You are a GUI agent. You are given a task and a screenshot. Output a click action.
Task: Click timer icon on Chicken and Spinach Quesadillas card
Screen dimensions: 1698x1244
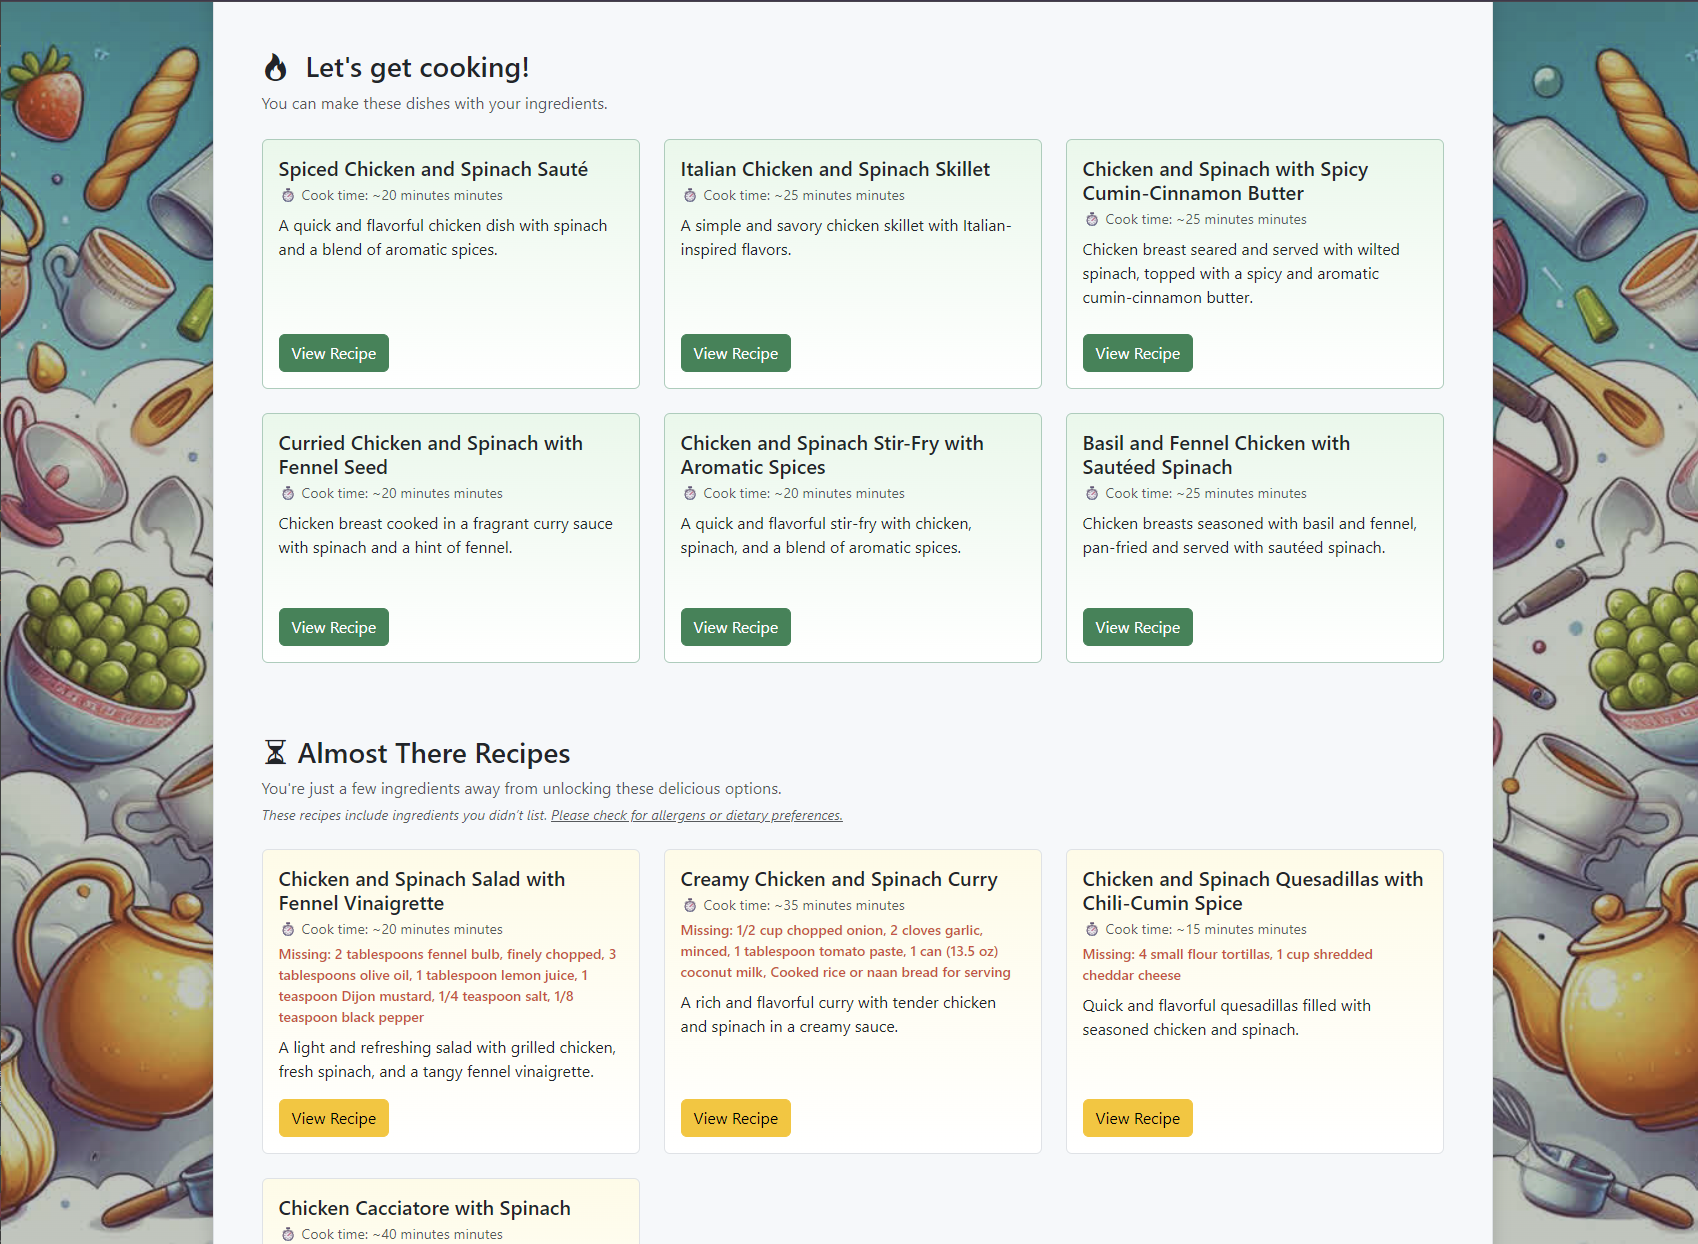tap(1092, 930)
